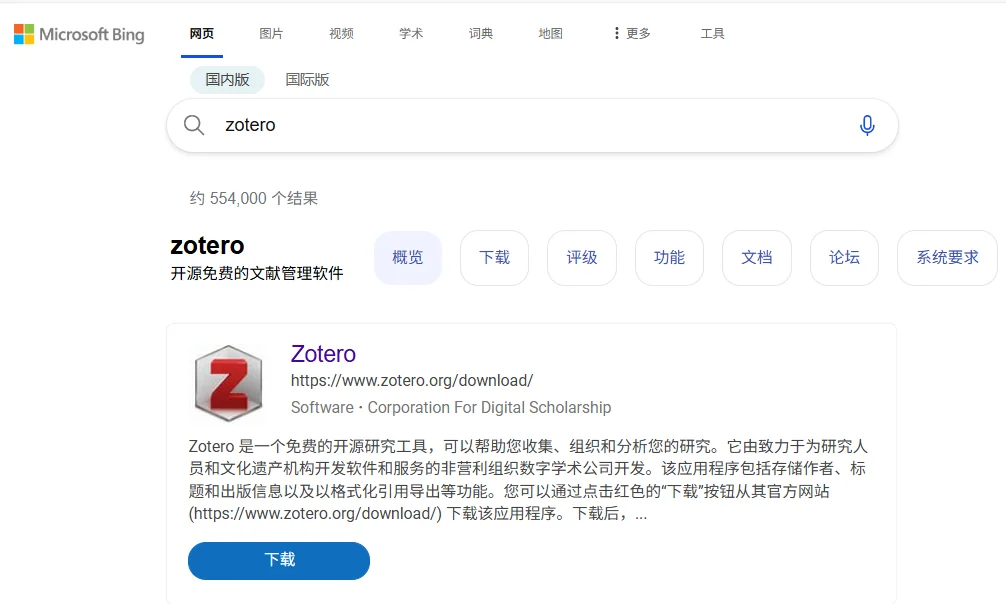Select the 概览 filter pill

pyautogui.click(x=407, y=257)
